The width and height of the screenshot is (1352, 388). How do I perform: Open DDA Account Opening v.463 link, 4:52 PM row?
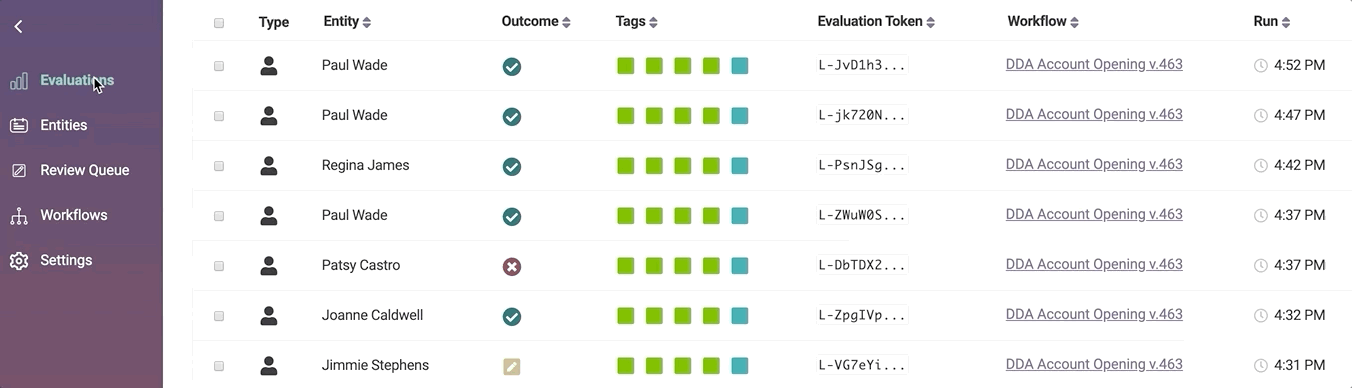(x=1094, y=64)
